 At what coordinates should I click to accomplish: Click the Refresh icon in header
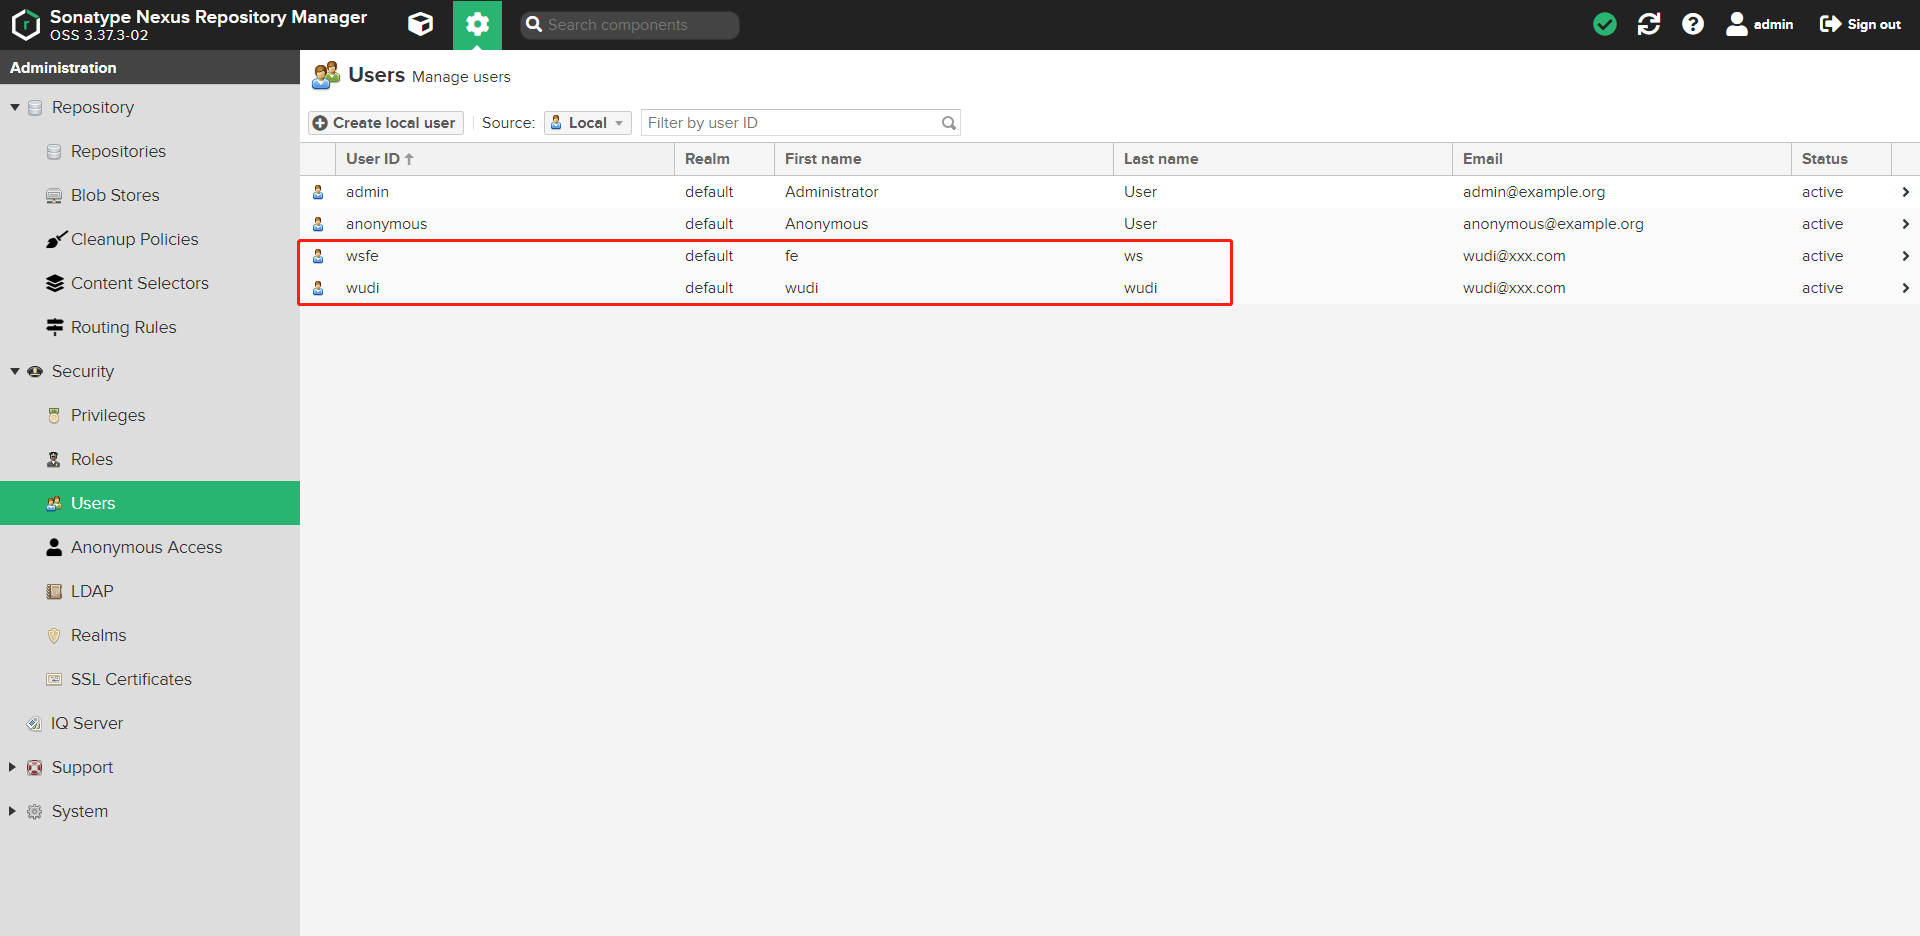click(x=1649, y=24)
